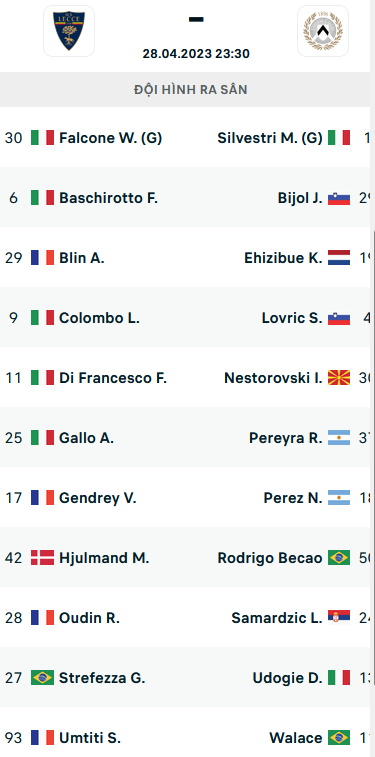Open the Lecce team crest
The width and height of the screenshot is (375, 757).
(69, 31)
